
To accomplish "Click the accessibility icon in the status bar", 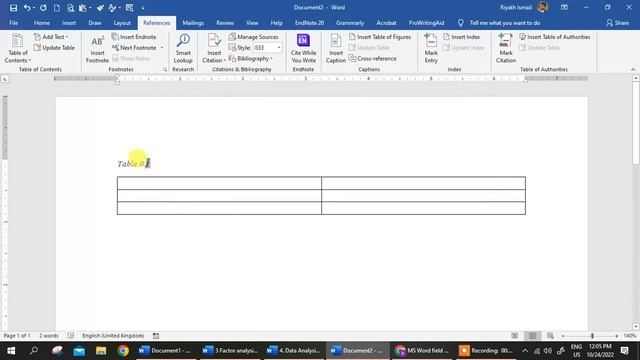I will click(156, 336).
